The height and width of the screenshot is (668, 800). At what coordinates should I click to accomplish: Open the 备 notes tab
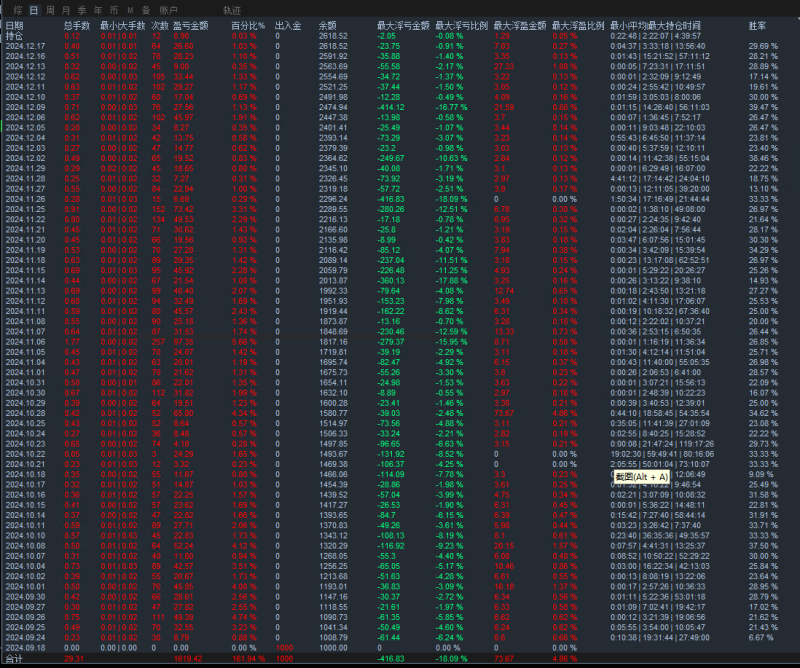(x=145, y=9)
